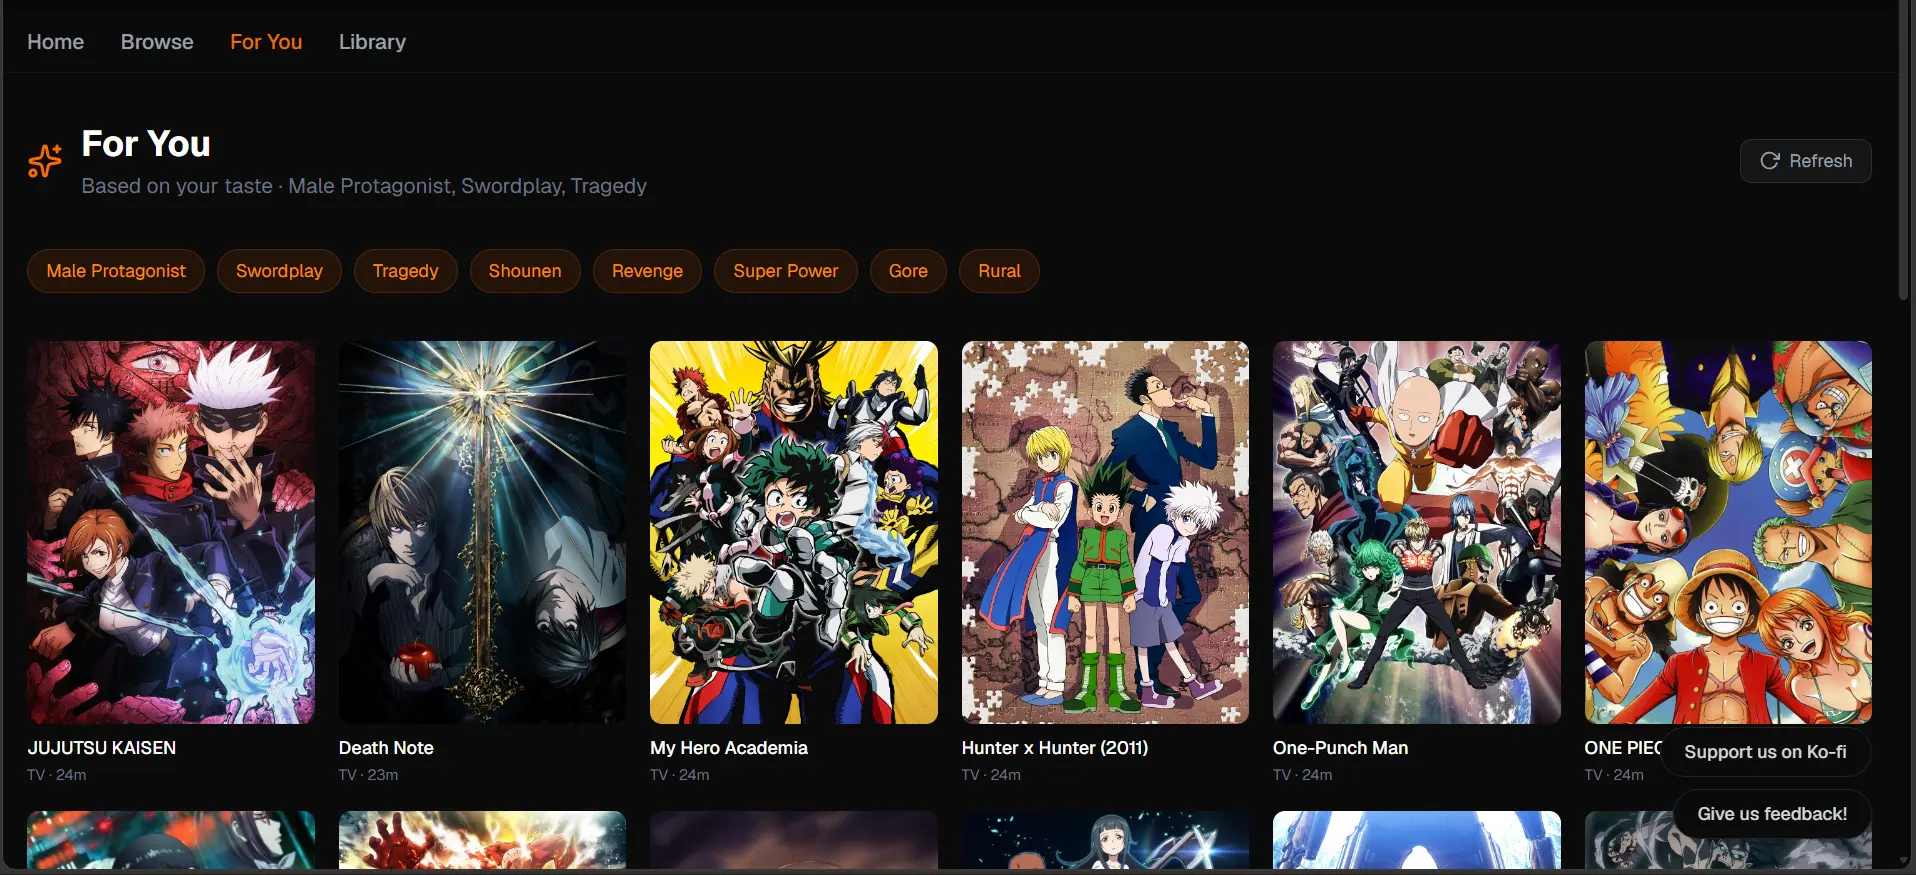The image size is (1916, 875).
Task: Click the 'For You' page heading
Action: [146, 144]
